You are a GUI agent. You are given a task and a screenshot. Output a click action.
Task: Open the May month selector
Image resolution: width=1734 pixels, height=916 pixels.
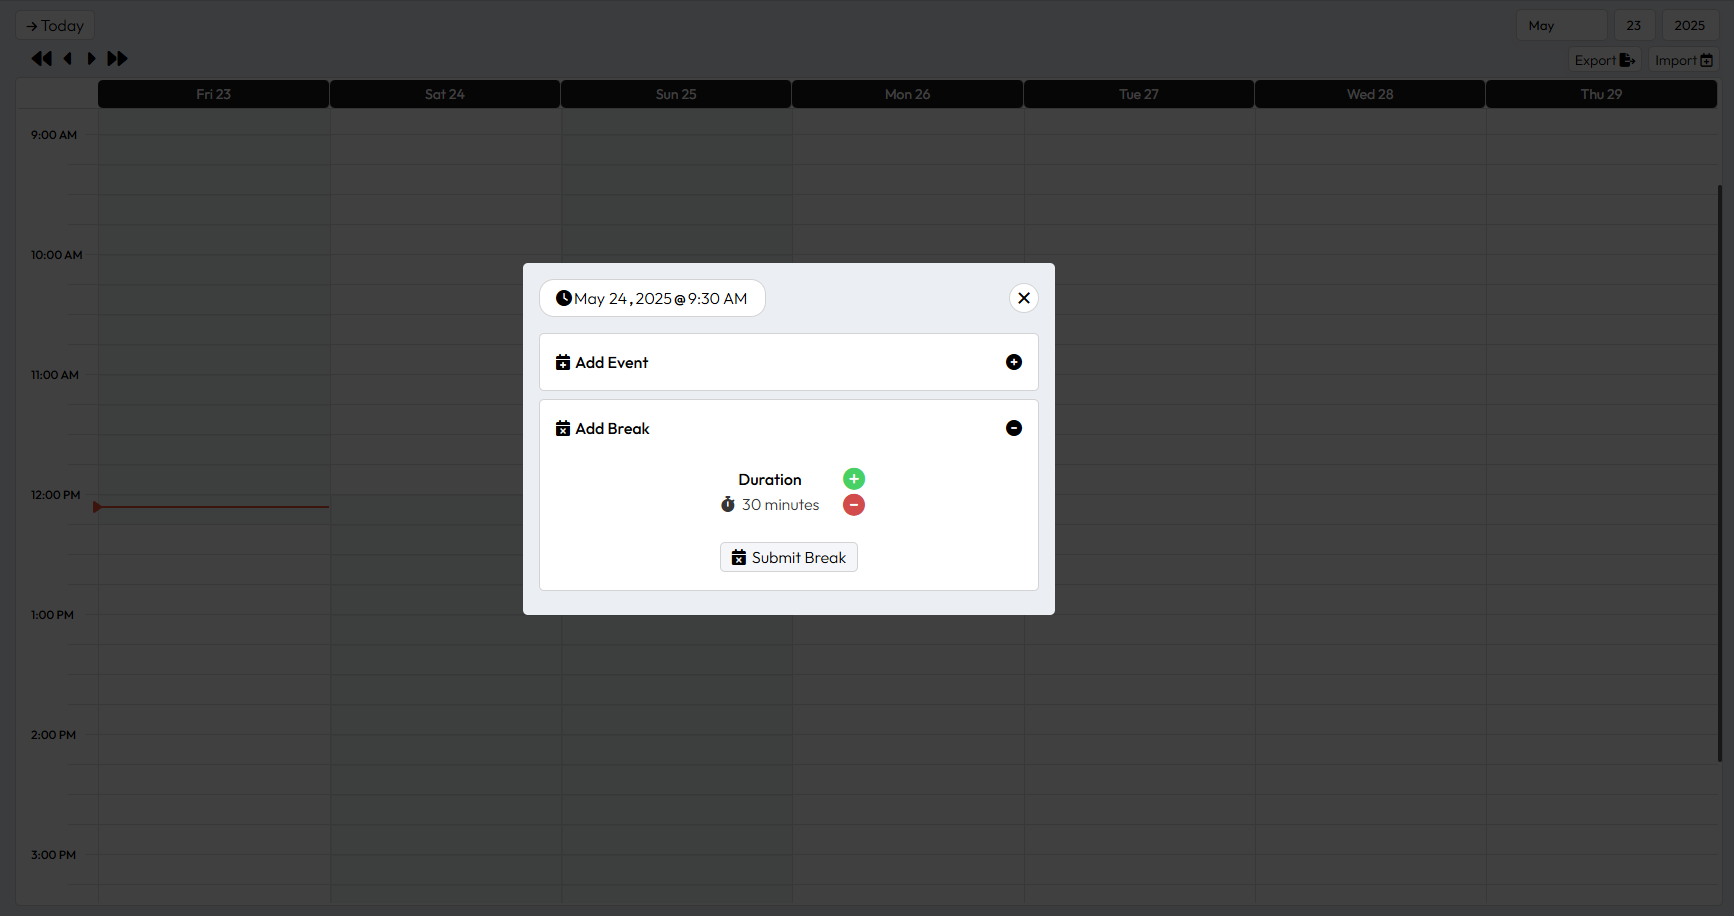tap(1561, 25)
